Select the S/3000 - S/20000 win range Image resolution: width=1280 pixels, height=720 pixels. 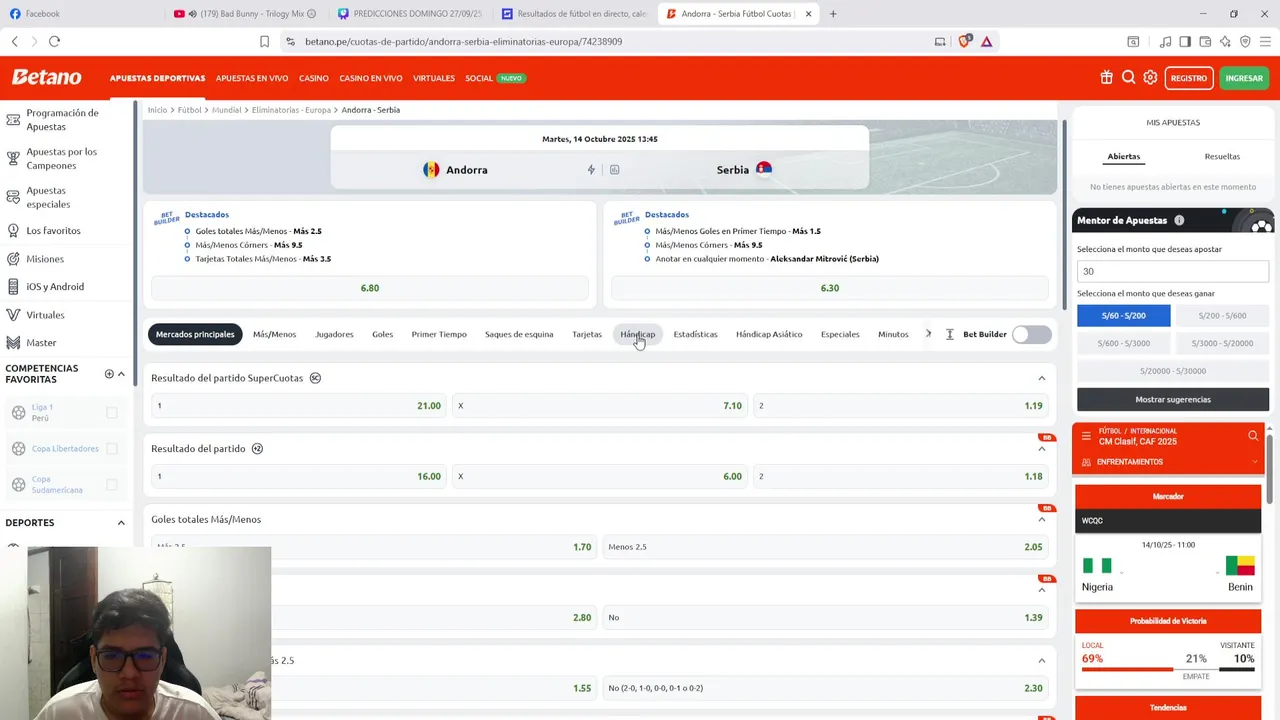tap(1222, 343)
